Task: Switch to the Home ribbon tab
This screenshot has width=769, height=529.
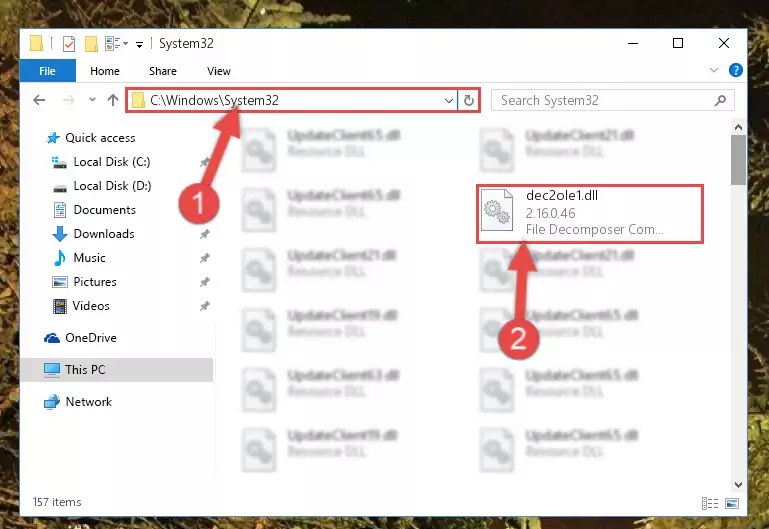Action: point(104,71)
